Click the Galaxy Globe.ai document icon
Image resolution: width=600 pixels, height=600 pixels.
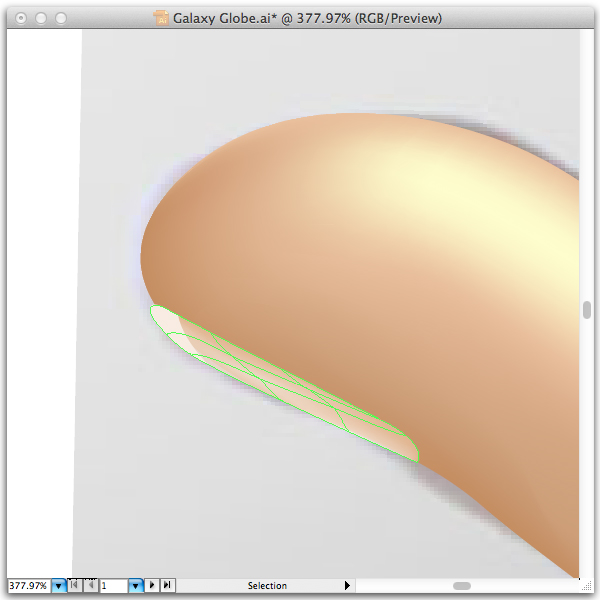pos(161,18)
